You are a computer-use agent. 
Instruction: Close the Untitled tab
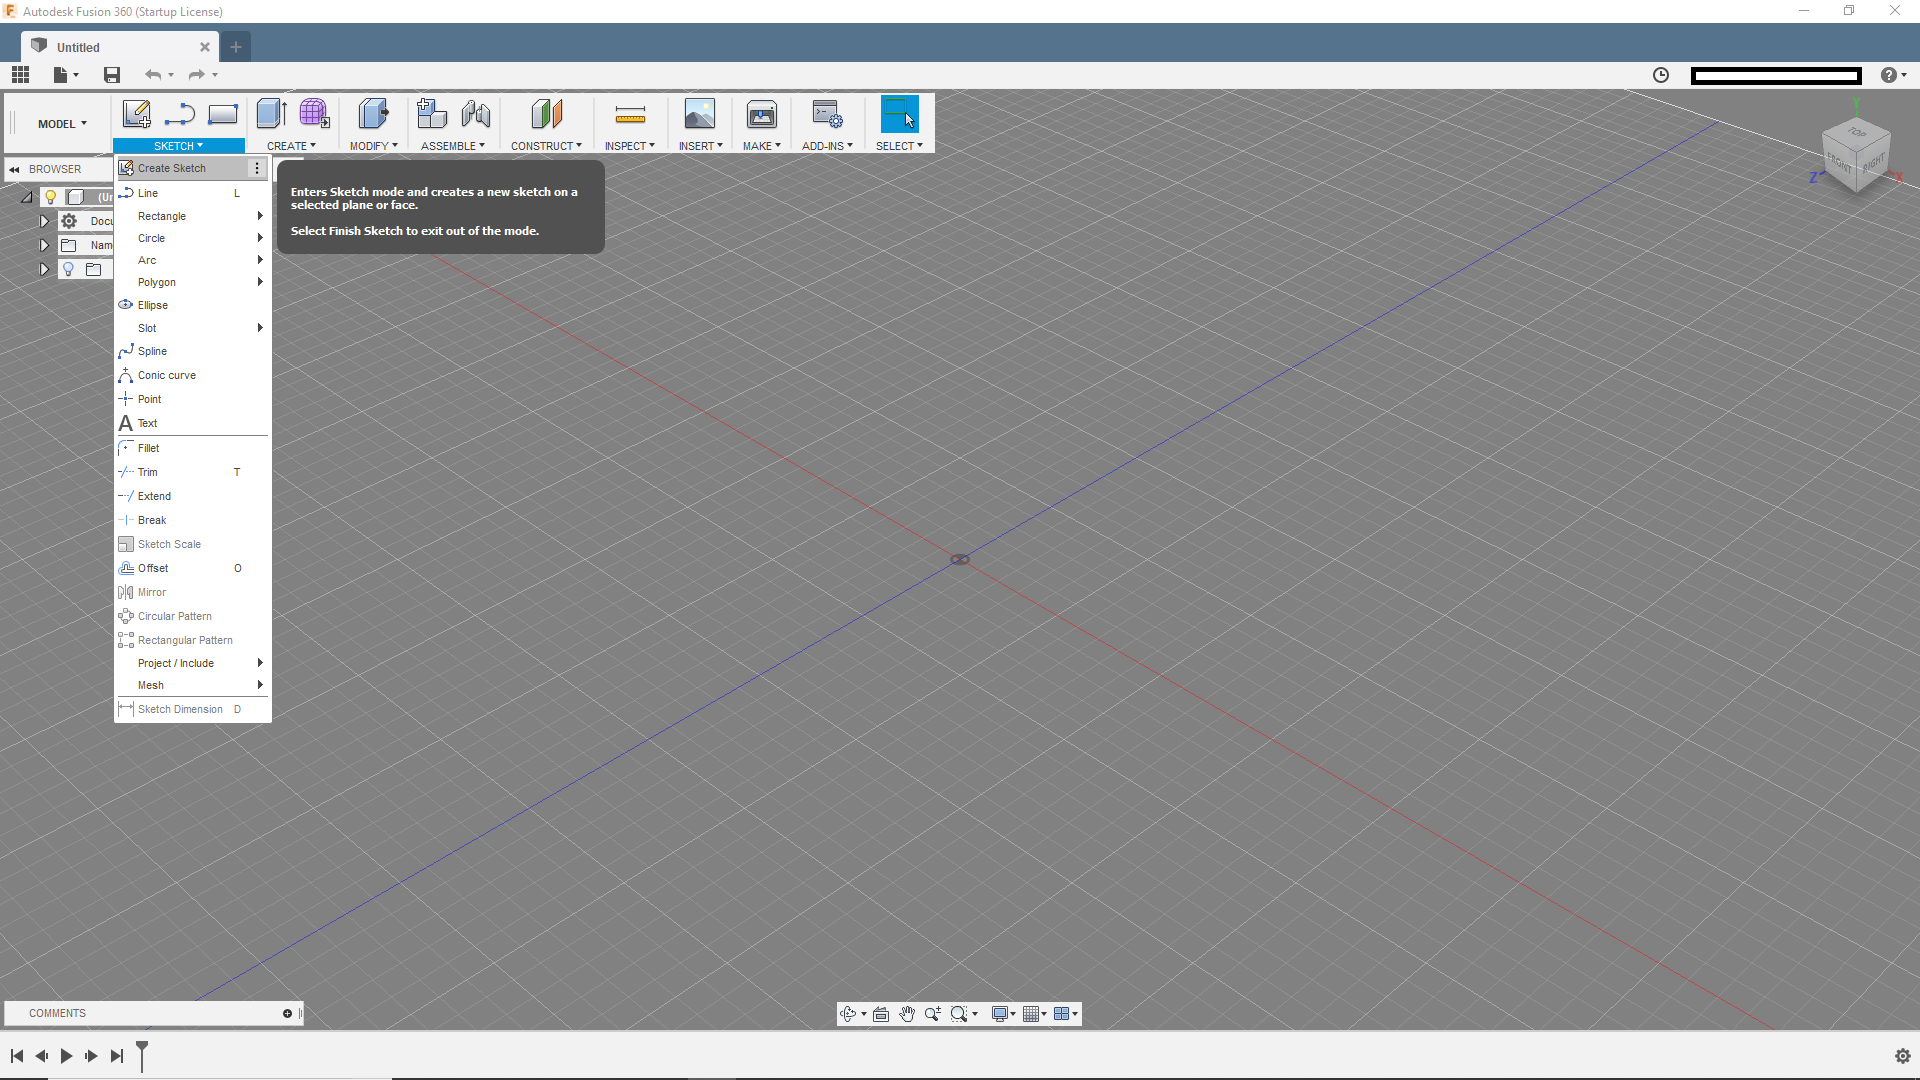pos(205,47)
